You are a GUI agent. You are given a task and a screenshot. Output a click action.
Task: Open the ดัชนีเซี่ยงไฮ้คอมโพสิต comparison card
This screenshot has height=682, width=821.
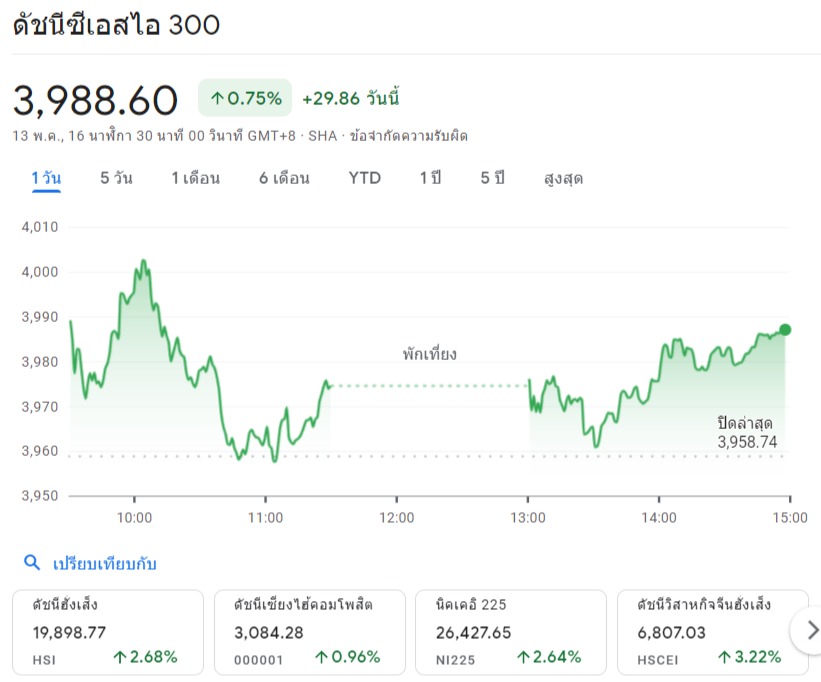[x=309, y=631]
